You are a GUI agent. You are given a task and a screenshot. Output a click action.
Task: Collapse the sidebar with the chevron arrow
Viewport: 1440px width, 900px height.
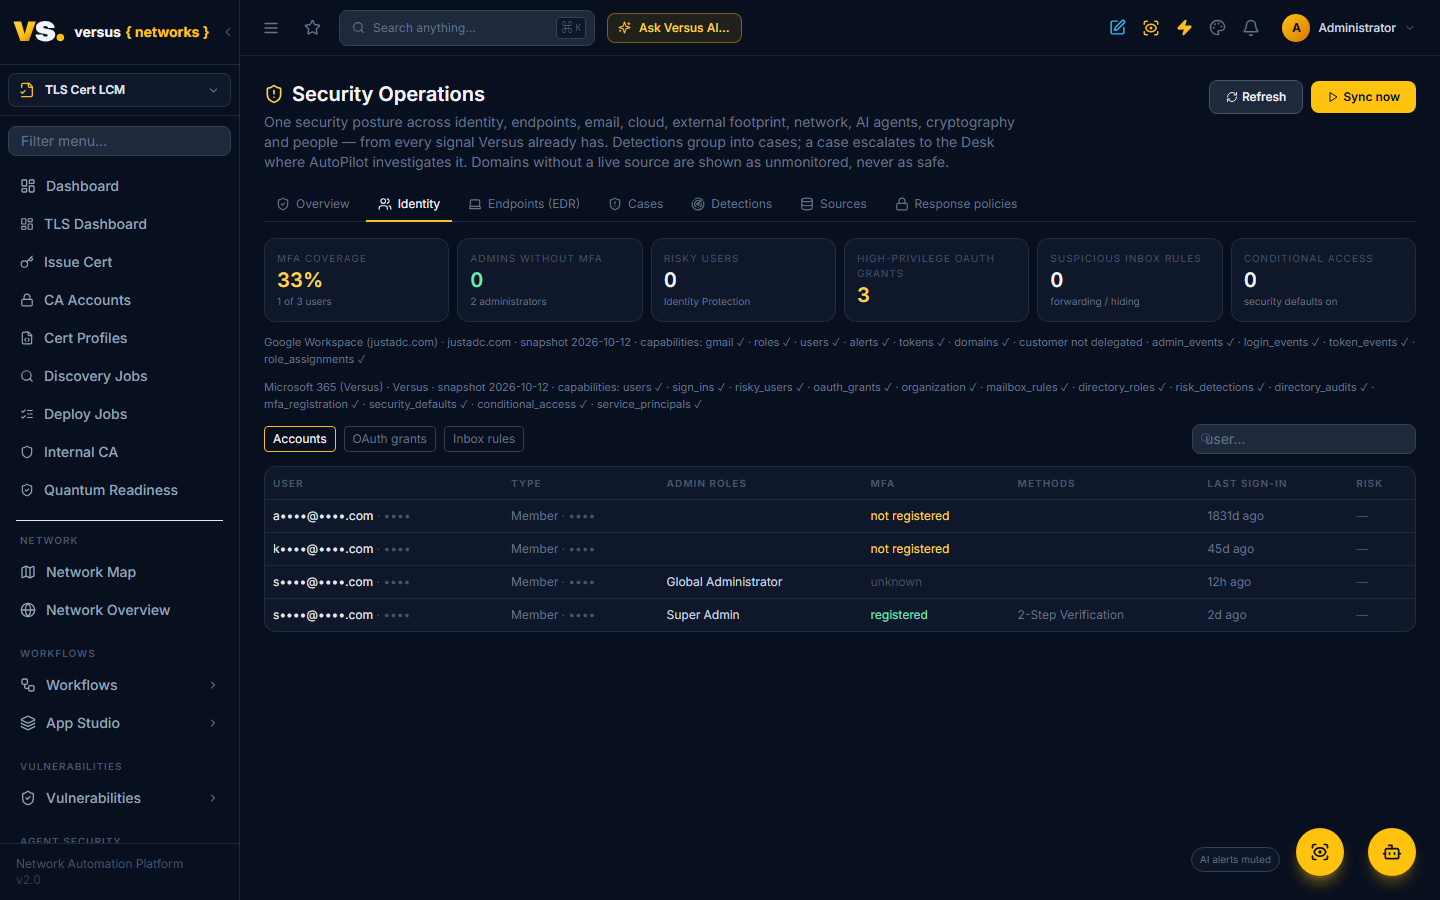[x=228, y=32]
